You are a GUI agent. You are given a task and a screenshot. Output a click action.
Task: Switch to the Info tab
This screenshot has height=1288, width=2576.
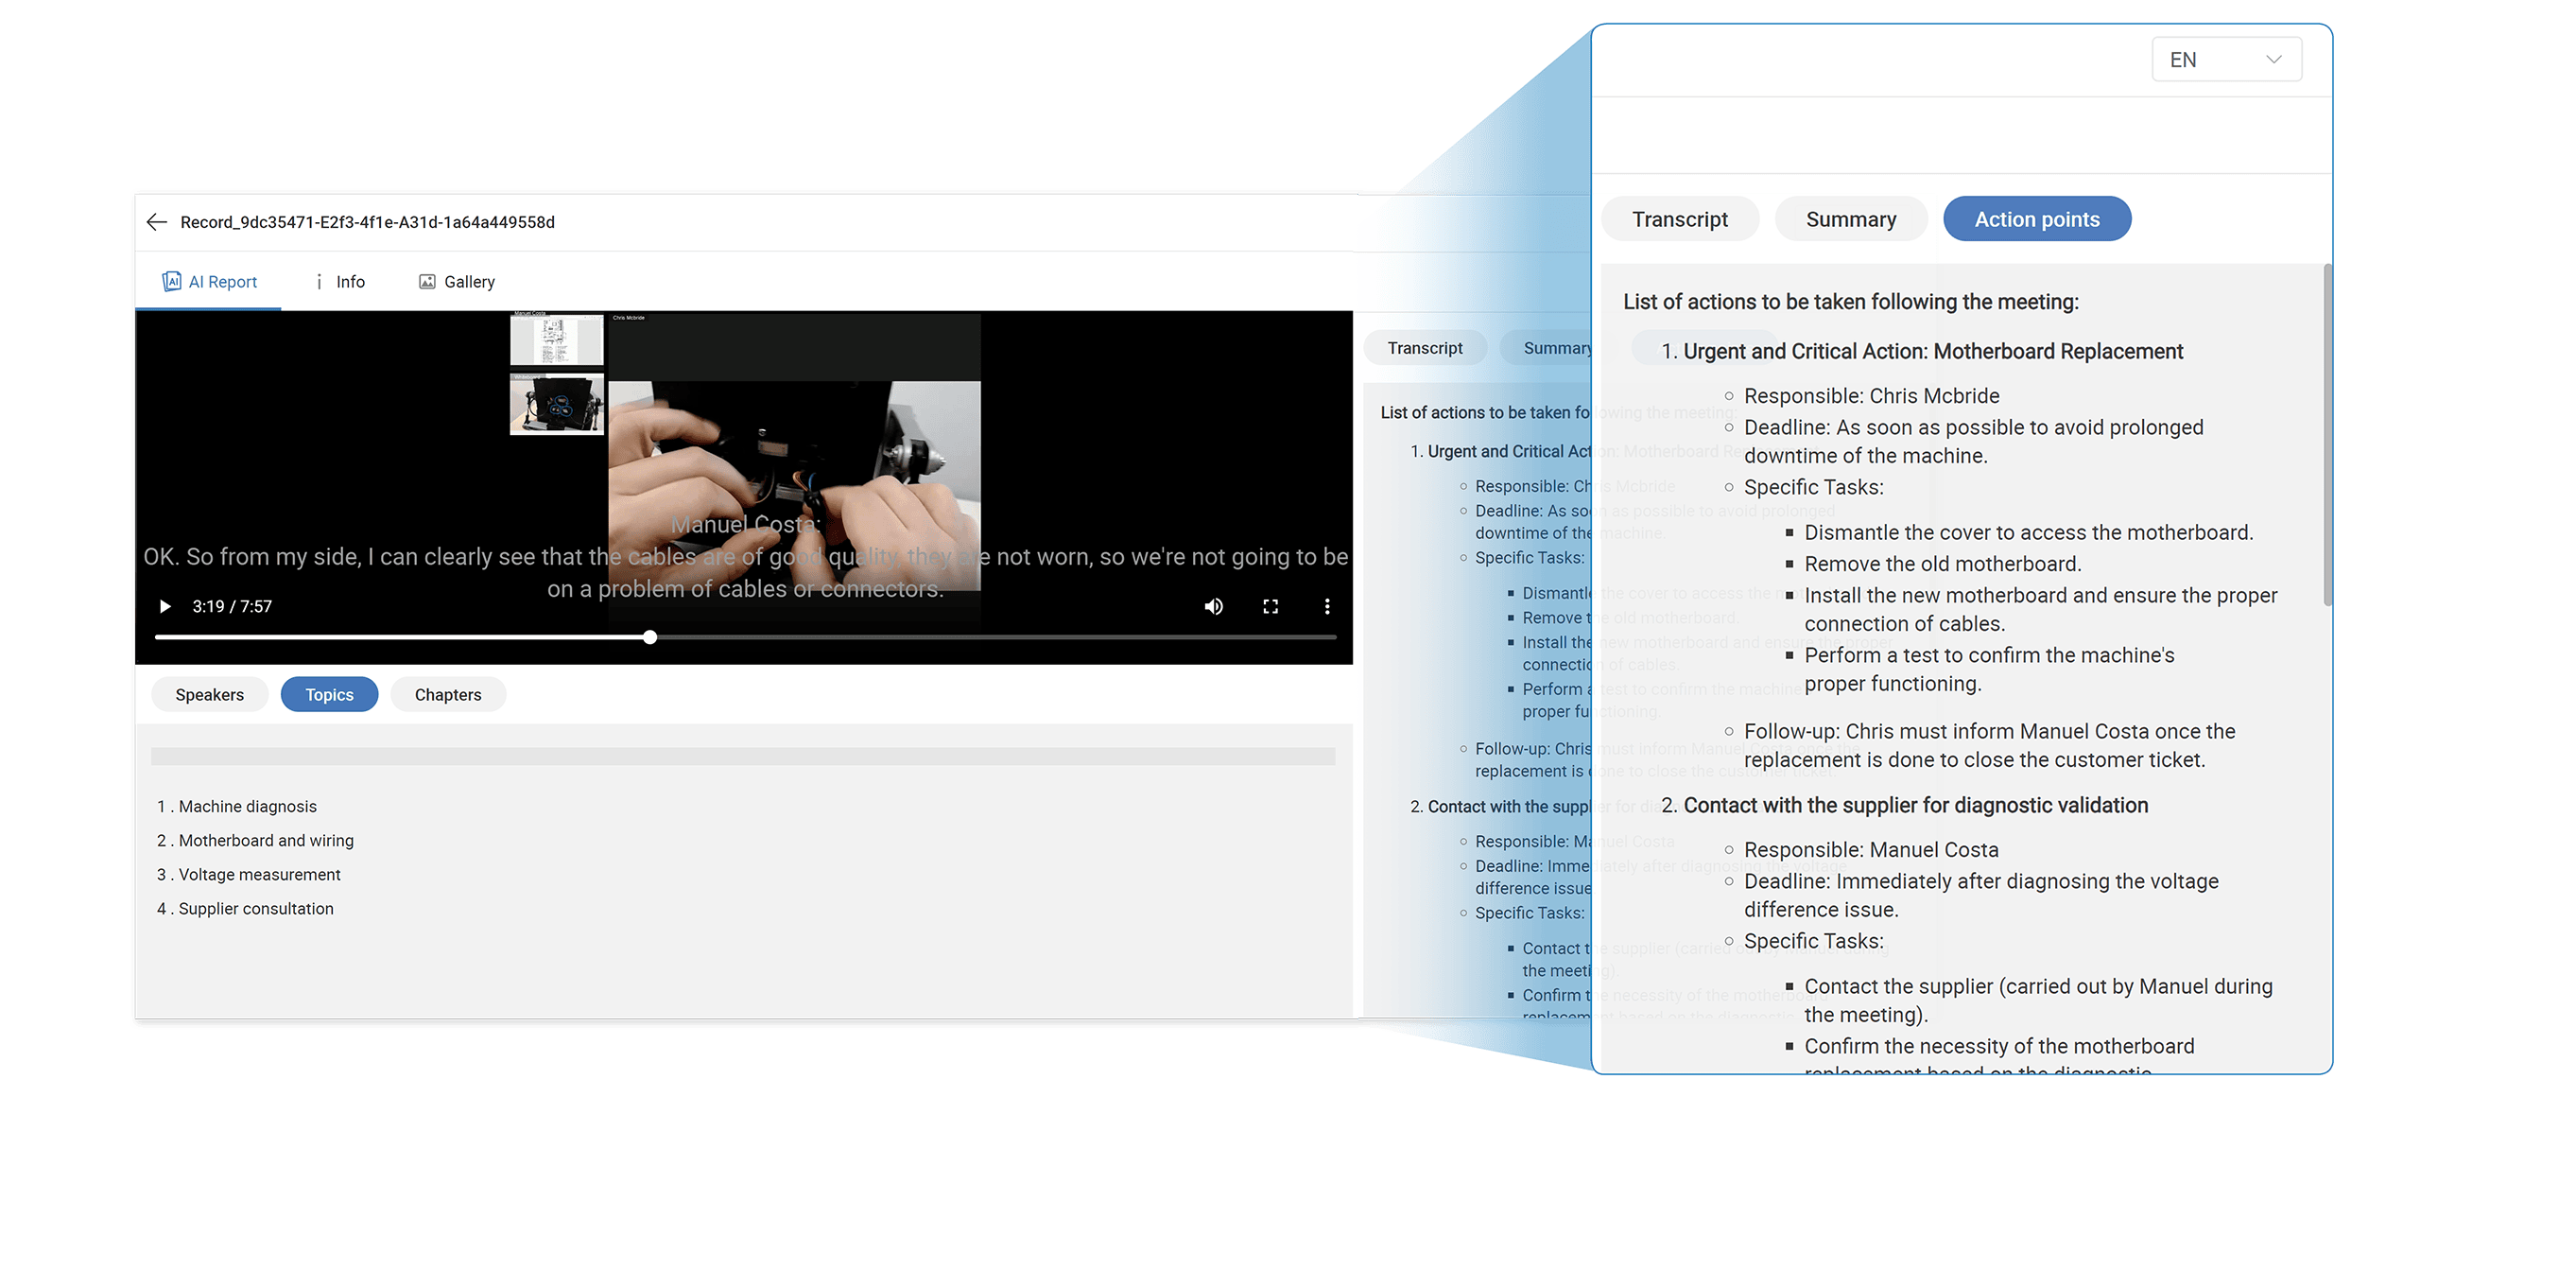(x=340, y=282)
